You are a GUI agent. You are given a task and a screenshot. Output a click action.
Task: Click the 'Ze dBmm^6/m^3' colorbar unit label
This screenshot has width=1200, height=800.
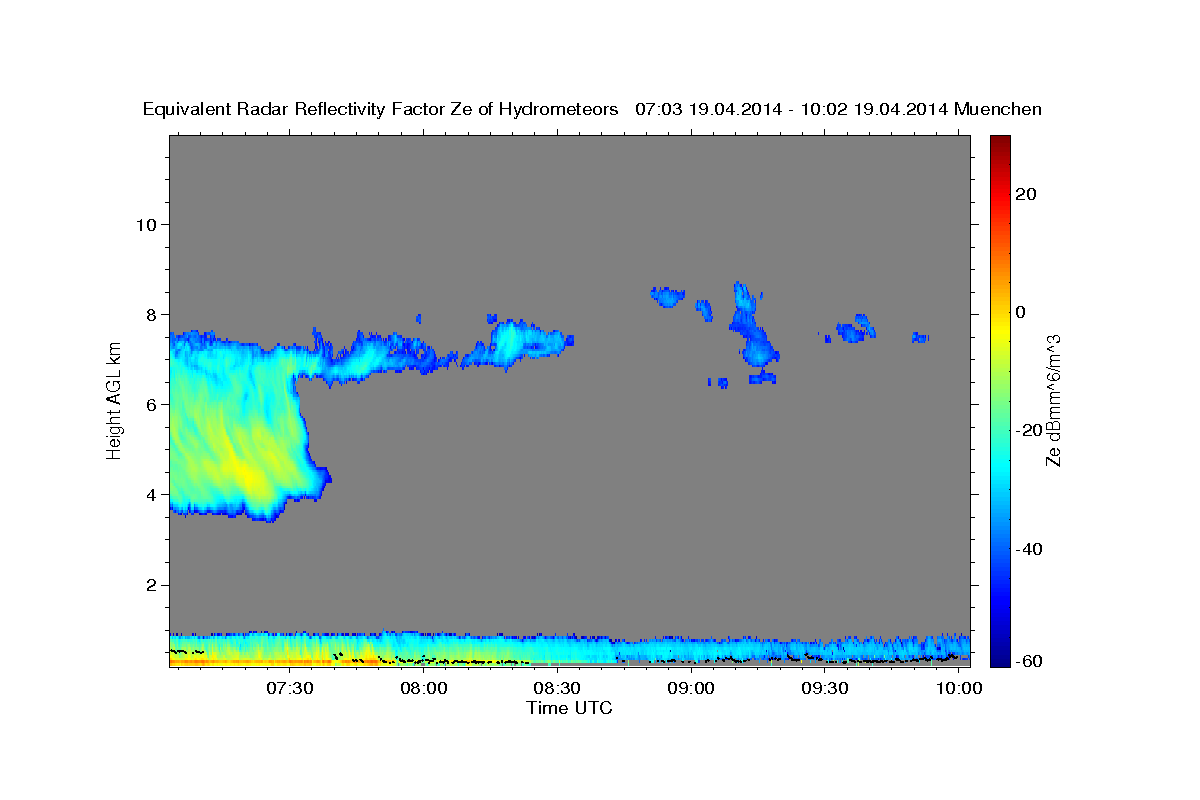click(x=1053, y=401)
